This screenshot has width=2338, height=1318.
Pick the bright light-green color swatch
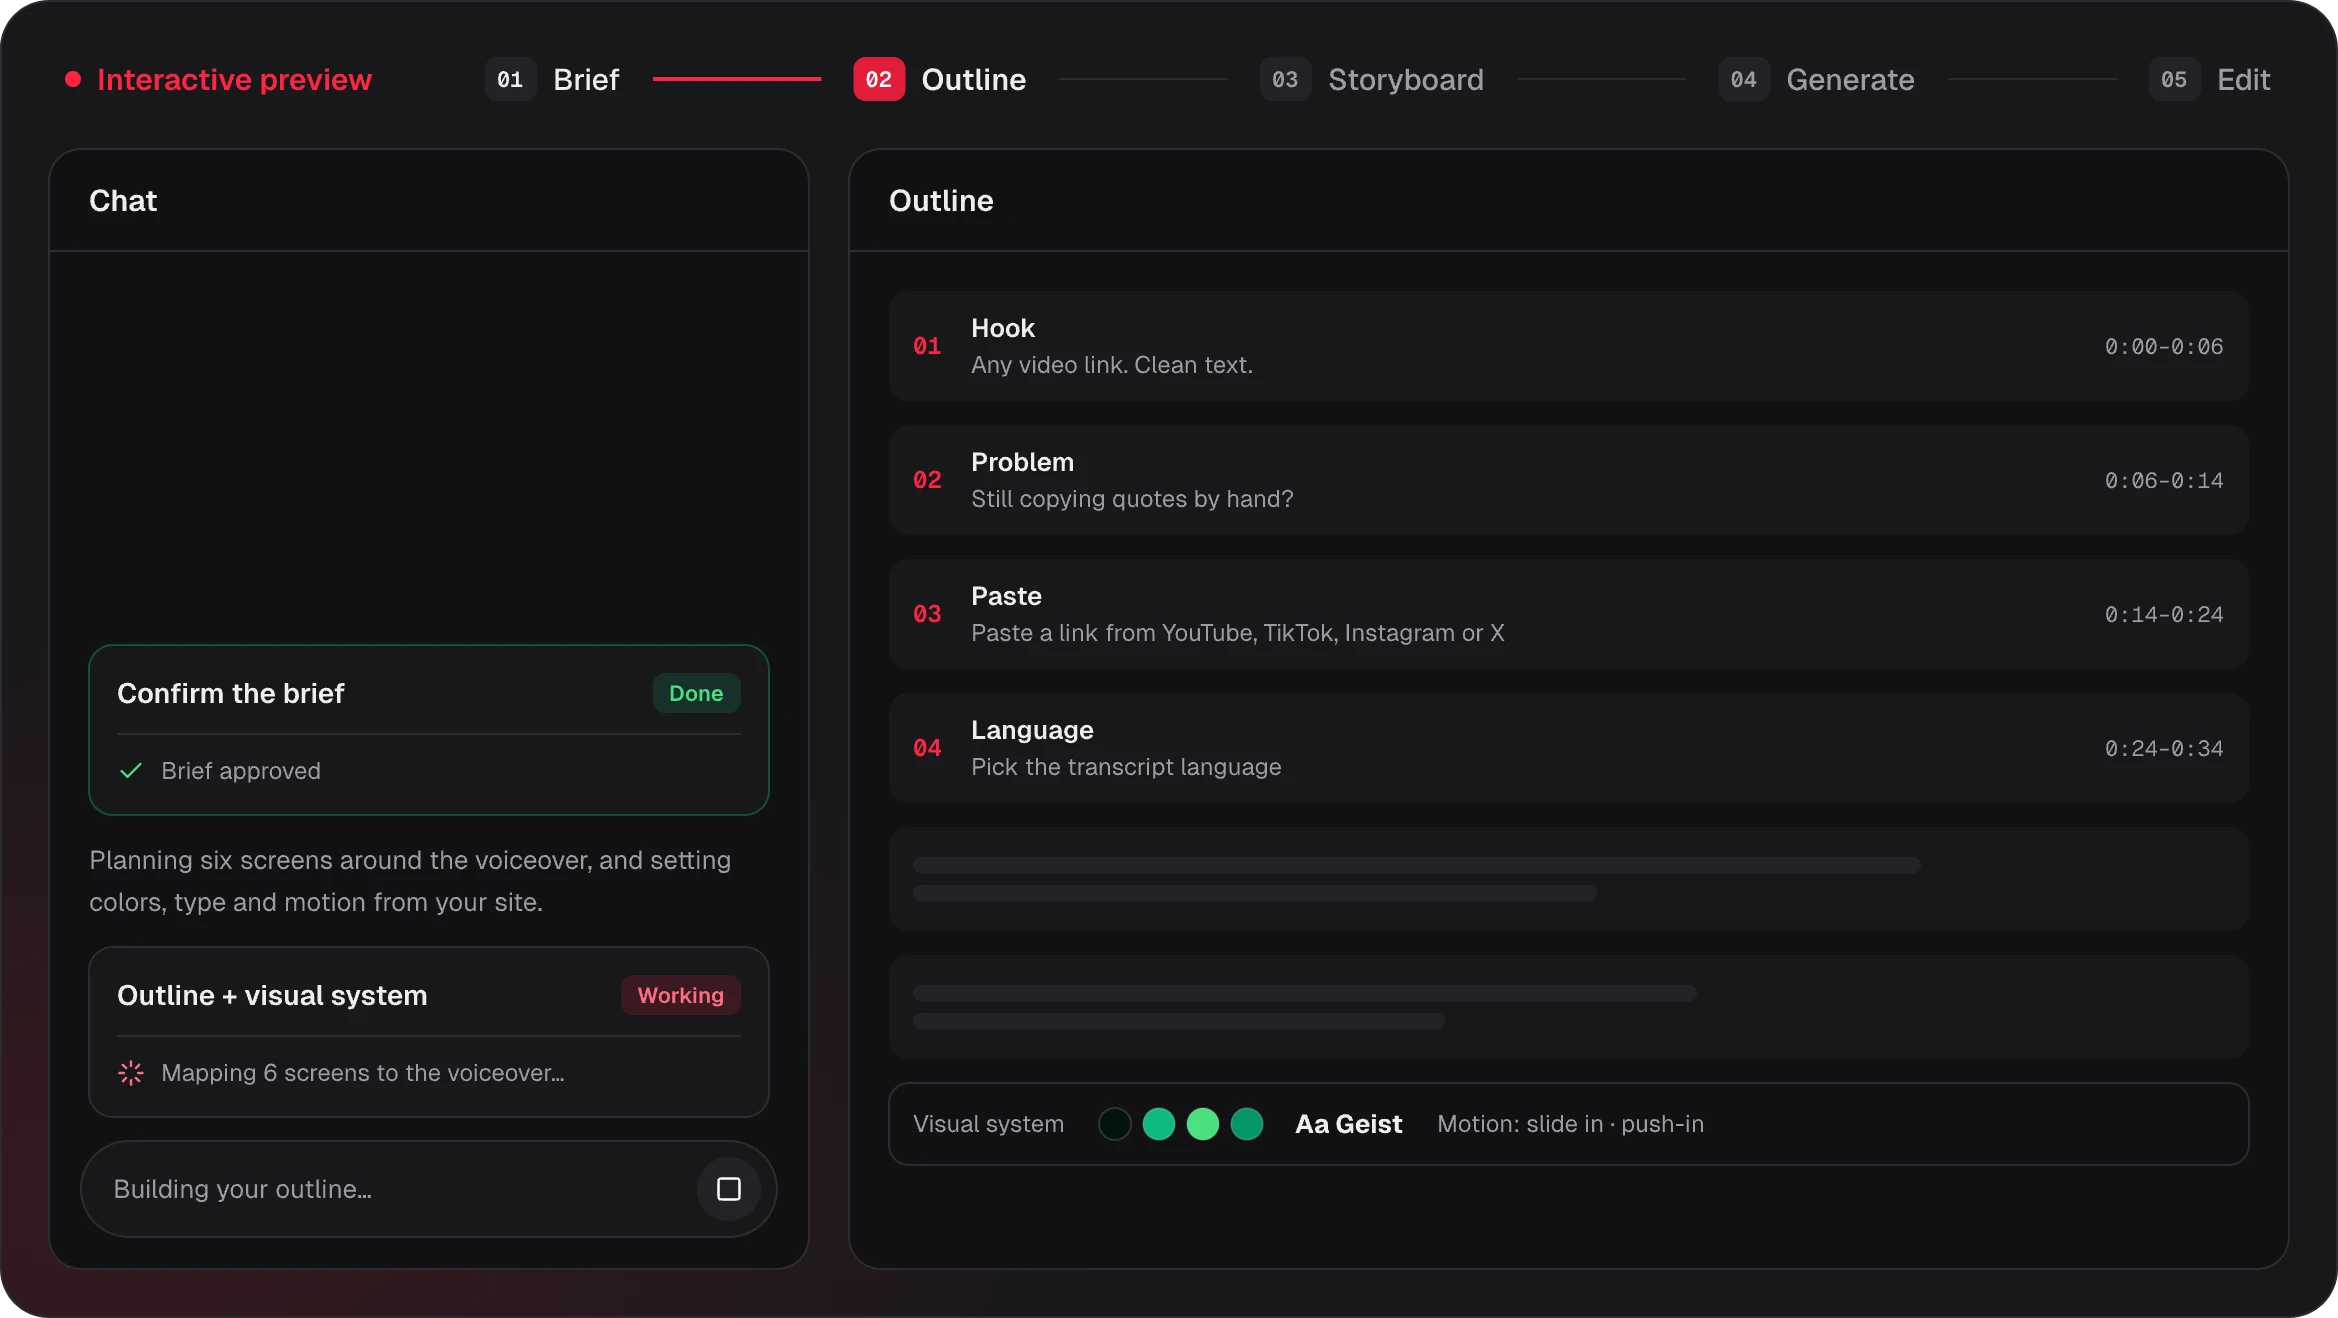[x=1203, y=1124]
